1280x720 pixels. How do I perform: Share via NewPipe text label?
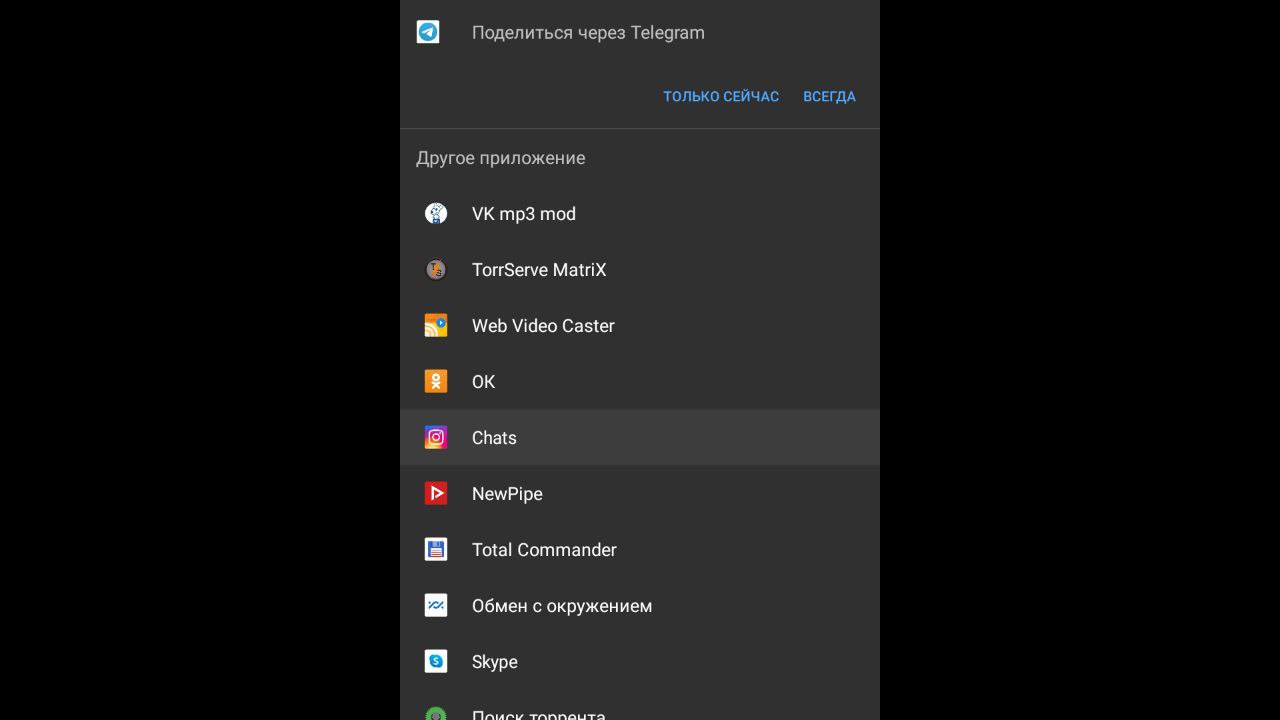coord(507,493)
